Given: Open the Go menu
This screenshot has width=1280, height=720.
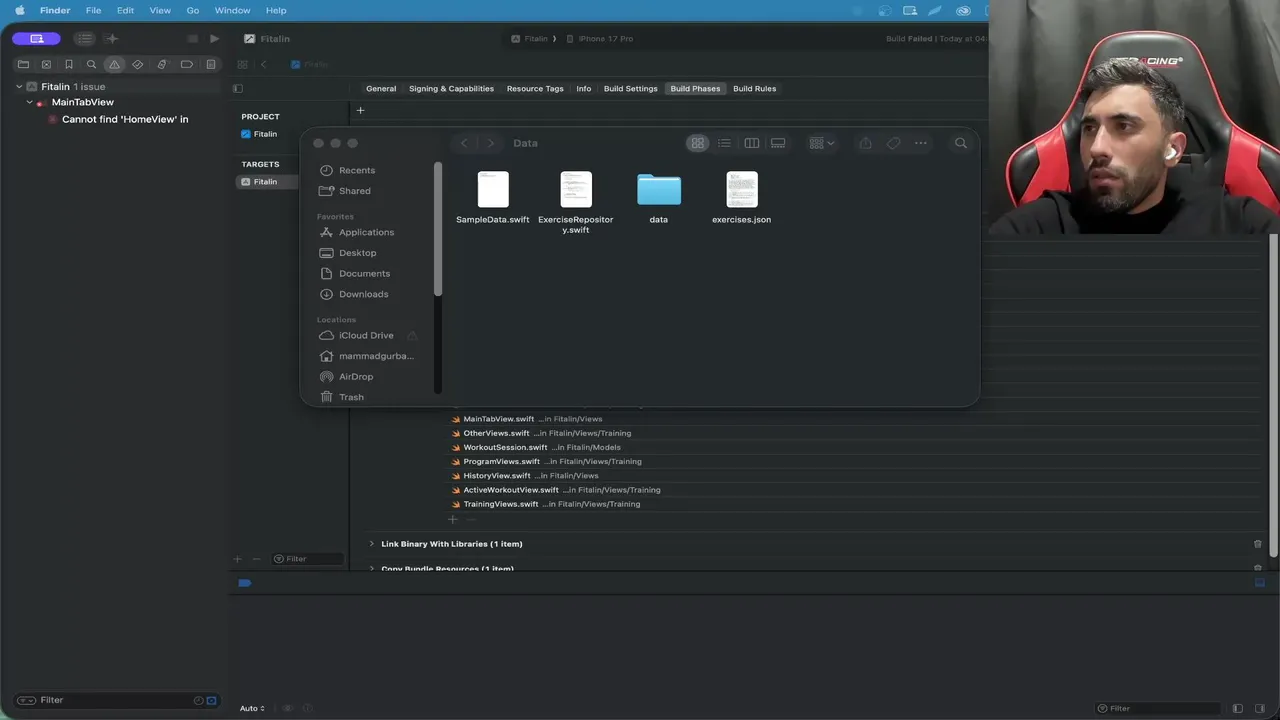Looking at the screenshot, I should (193, 10).
